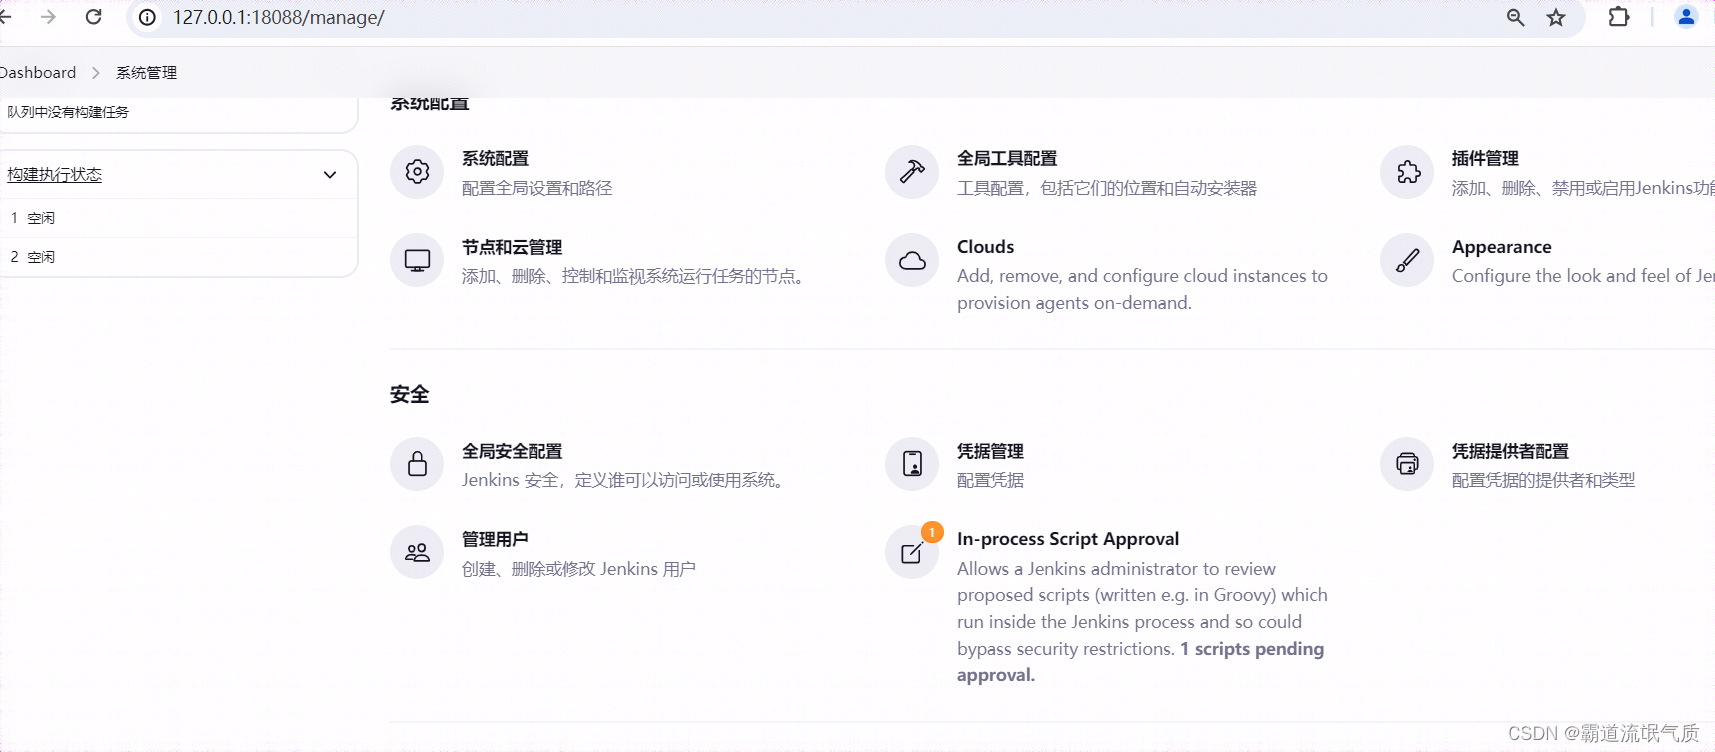Open the 凭据管理 title link
Viewport: 1715px width, 752px height.
[990, 451]
